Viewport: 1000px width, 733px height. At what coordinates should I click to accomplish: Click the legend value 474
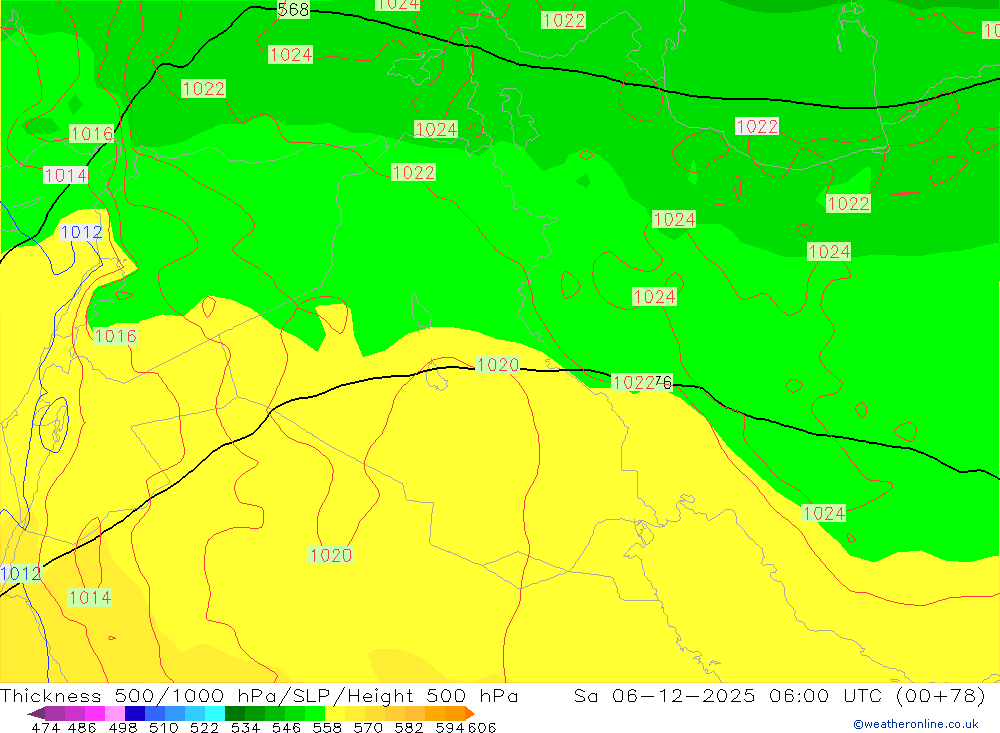pos(46,727)
